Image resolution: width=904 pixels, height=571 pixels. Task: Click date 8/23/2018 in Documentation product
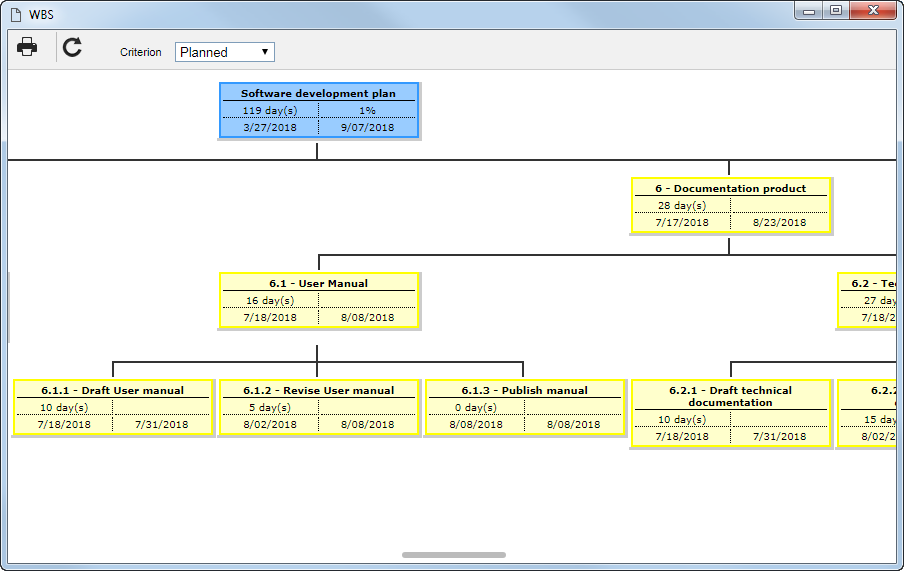779,223
